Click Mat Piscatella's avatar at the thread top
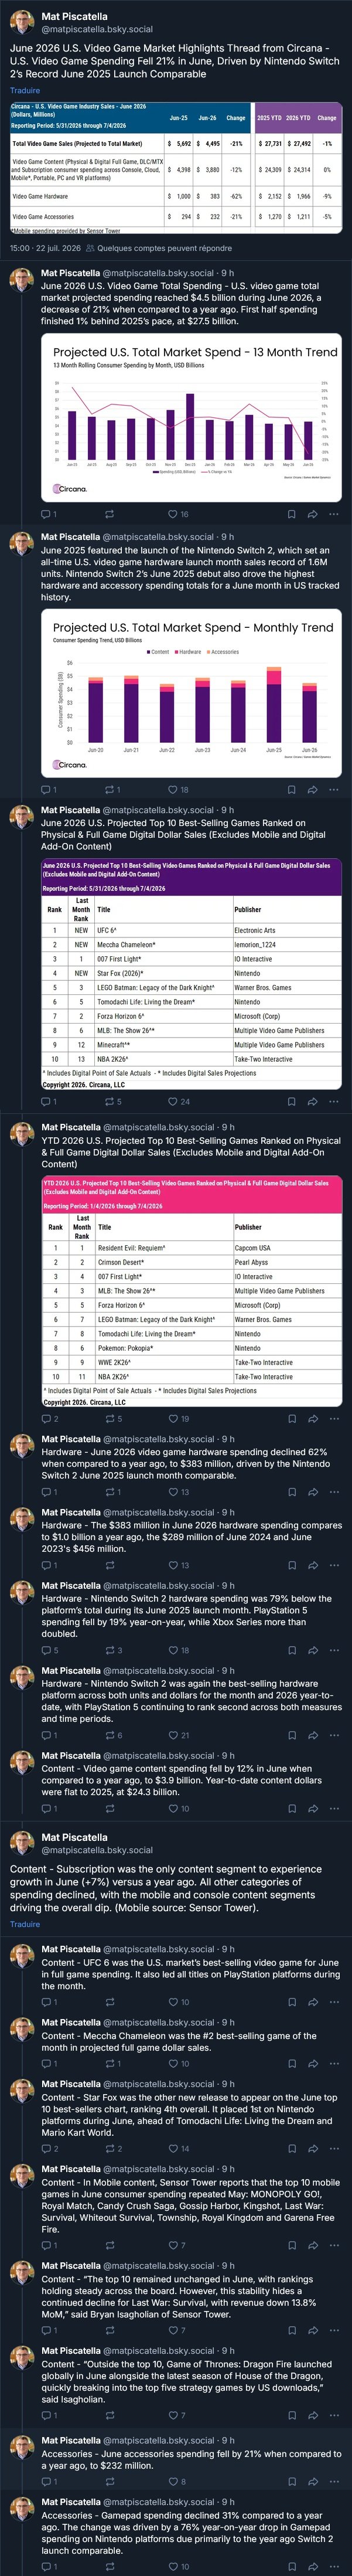The height and width of the screenshot is (2576, 352). (22, 23)
